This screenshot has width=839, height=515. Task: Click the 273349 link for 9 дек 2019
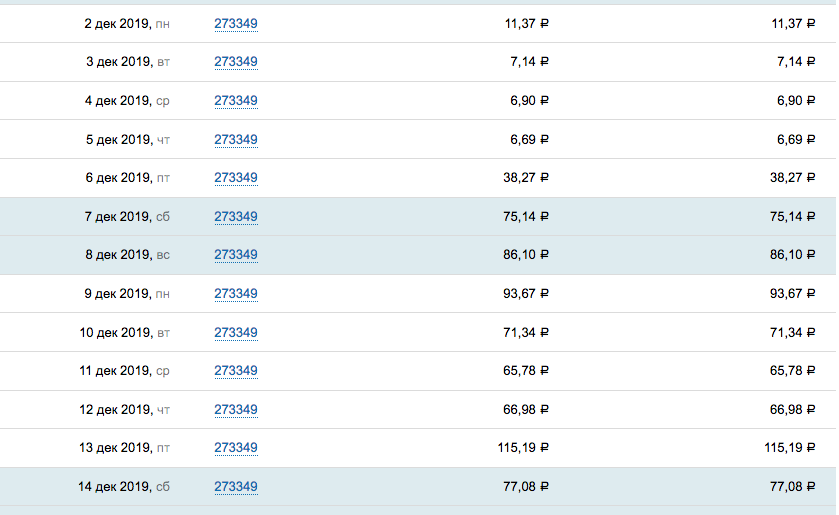coord(236,294)
